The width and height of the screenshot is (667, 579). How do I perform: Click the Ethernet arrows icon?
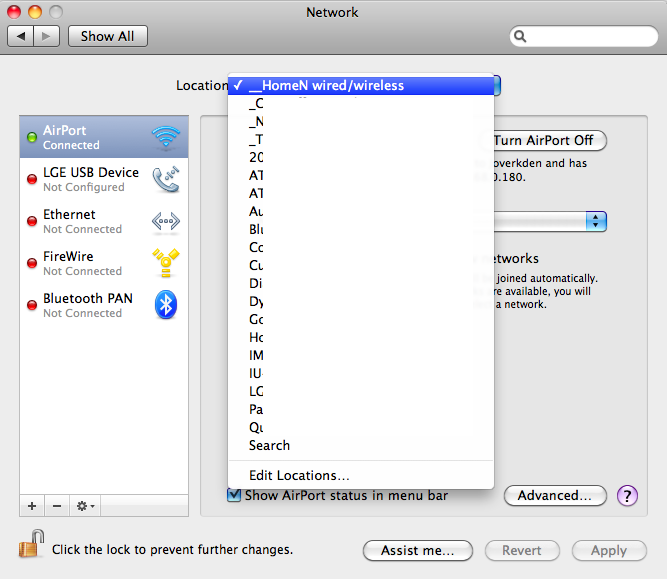166,221
